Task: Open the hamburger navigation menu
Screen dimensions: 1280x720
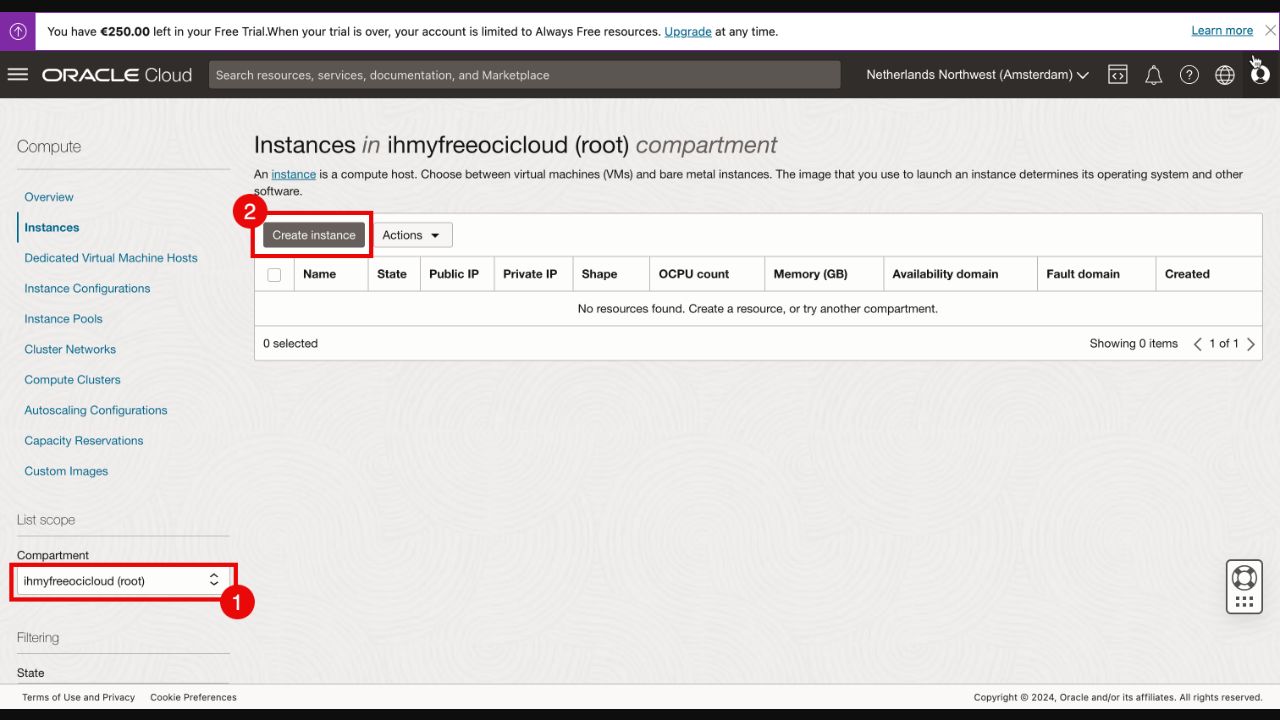Action: [18, 75]
